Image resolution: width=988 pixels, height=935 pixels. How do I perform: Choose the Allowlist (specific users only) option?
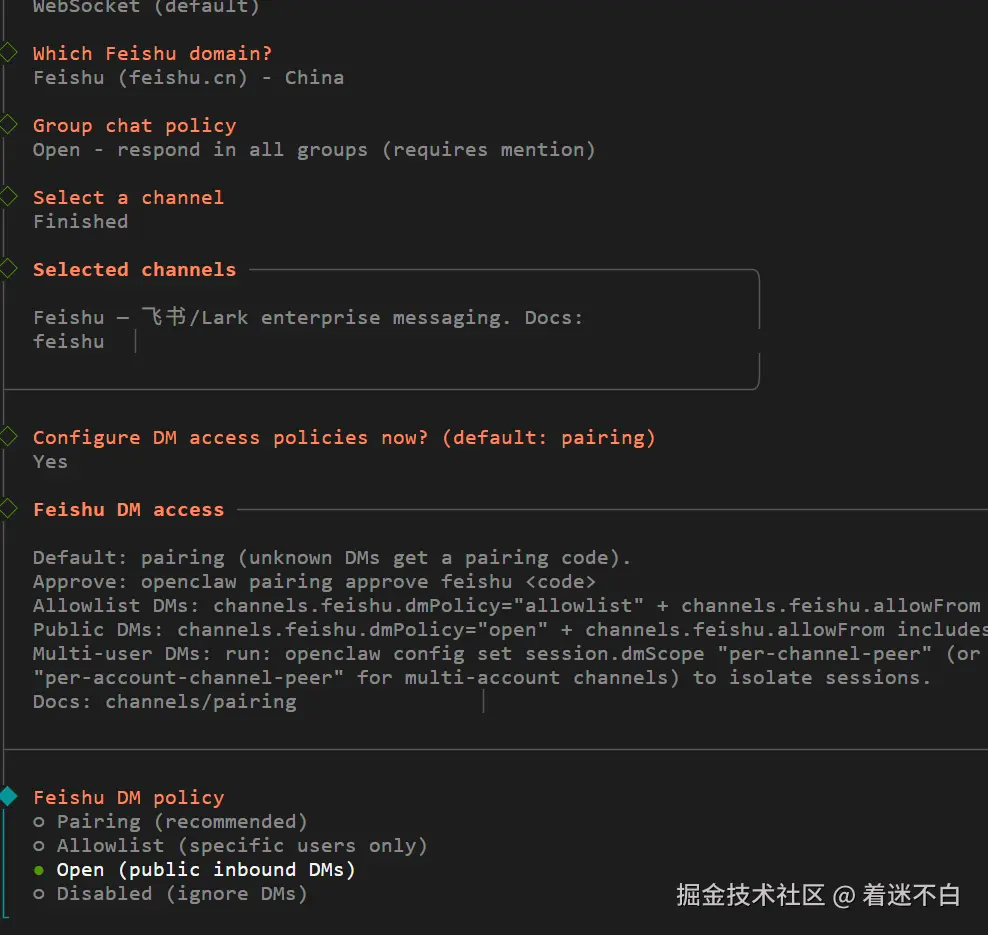point(242,845)
